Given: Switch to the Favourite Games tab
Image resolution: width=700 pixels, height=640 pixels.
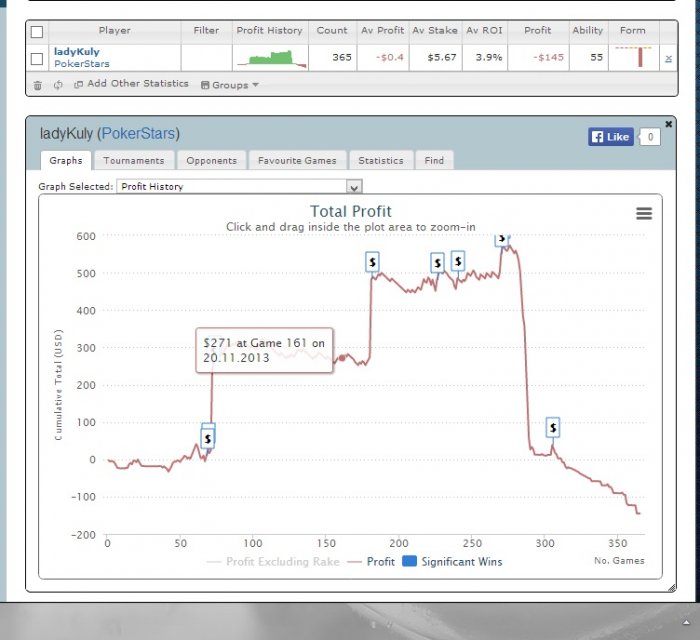Looking at the screenshot, I should (297, 160).
